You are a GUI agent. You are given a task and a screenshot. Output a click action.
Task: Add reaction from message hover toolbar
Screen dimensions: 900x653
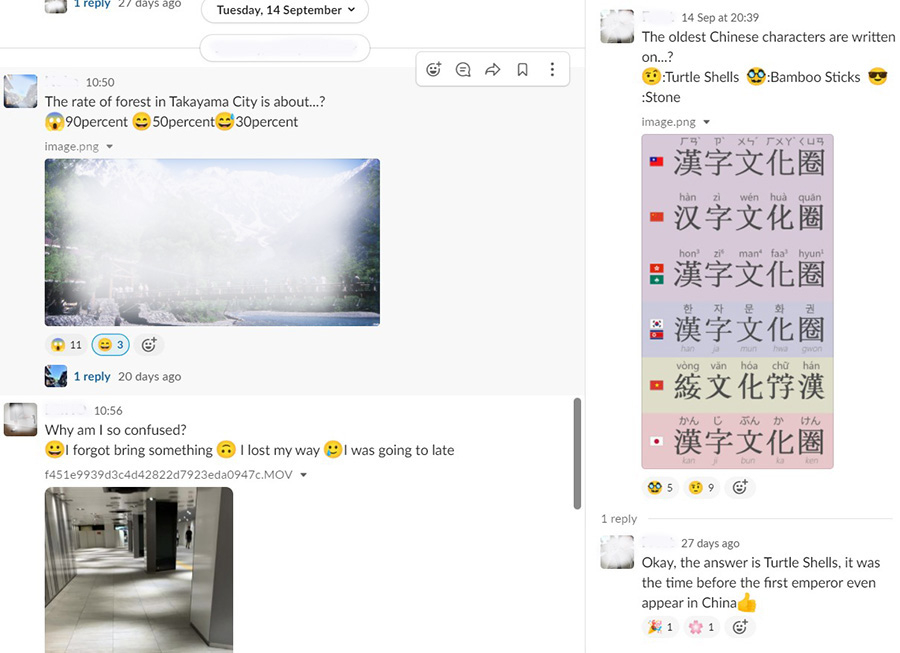(433, 70)
